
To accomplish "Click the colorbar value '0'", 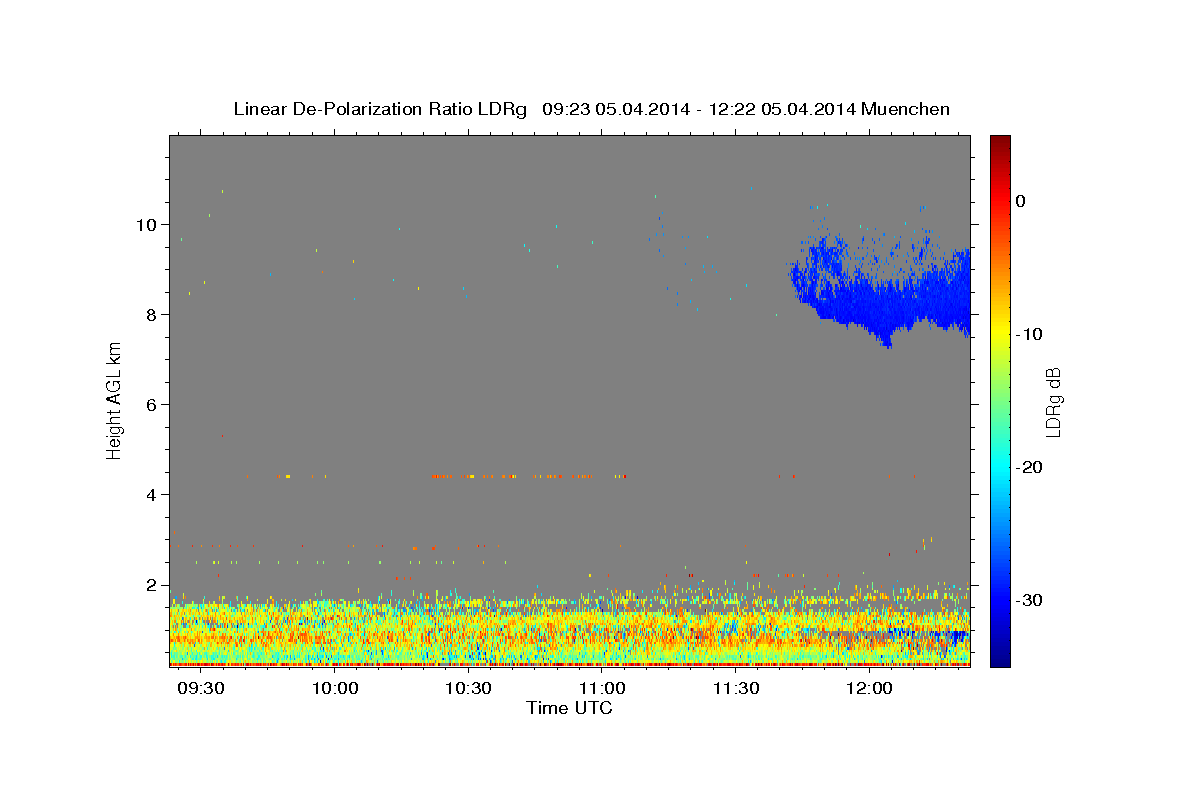I will click(1020, 201).
